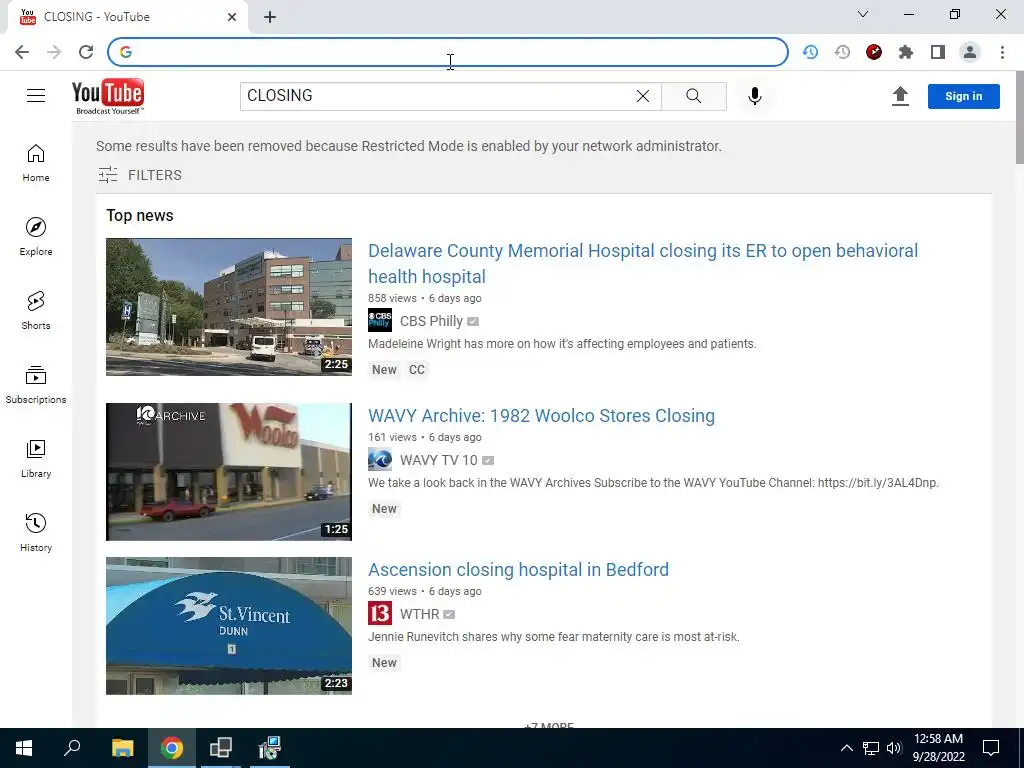This screenshot has width=1024, height=768.
Task: Click the WAVY TV 10 channel avatar
Action: 380,460
